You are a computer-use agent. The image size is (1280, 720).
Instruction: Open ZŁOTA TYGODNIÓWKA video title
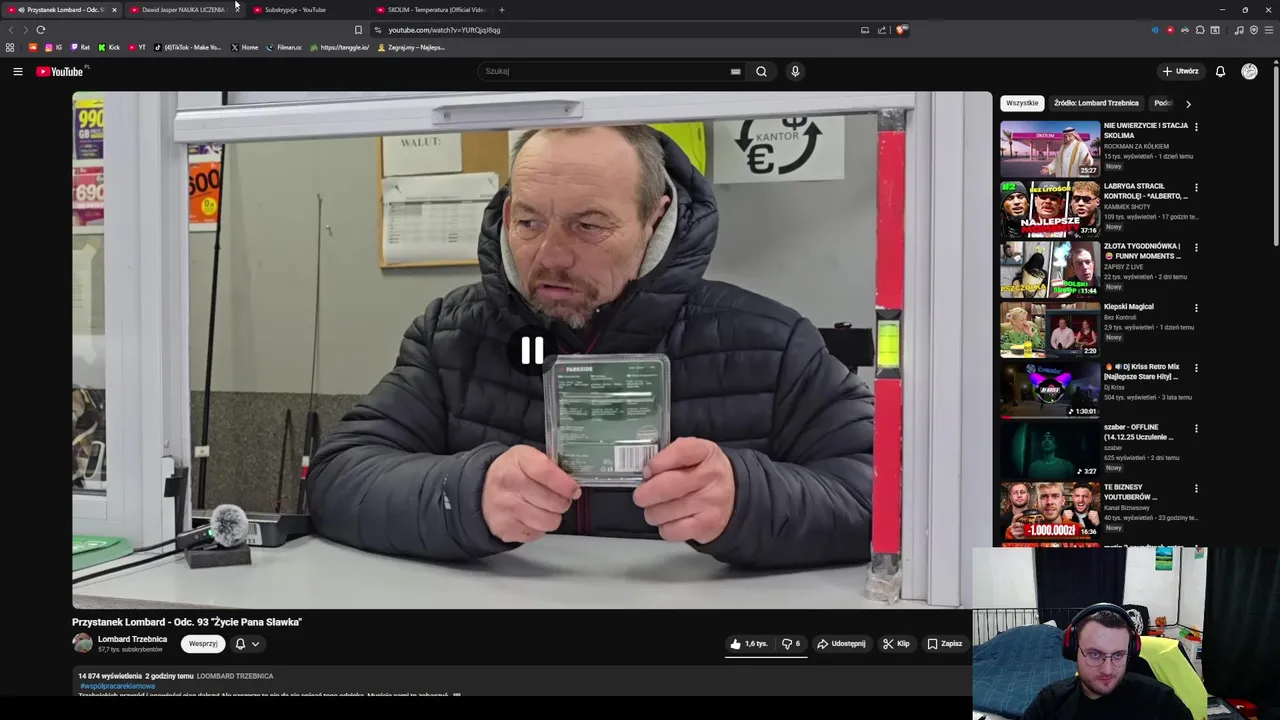click(x=1143, y=251)
